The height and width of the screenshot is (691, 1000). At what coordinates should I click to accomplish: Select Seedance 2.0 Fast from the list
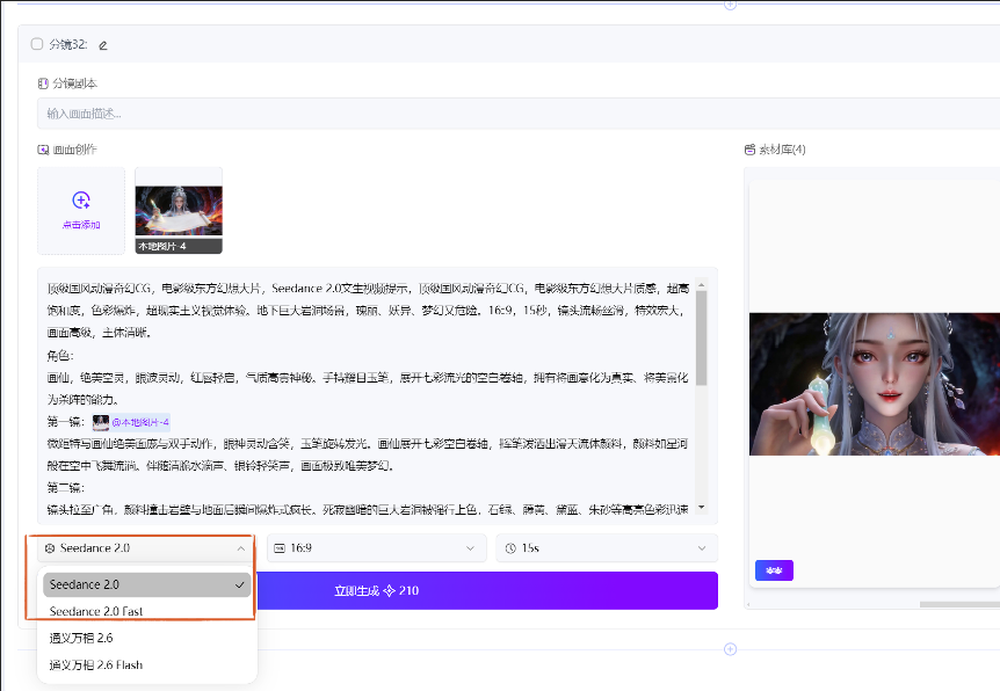pyautogui.click(x=103, y=611)
